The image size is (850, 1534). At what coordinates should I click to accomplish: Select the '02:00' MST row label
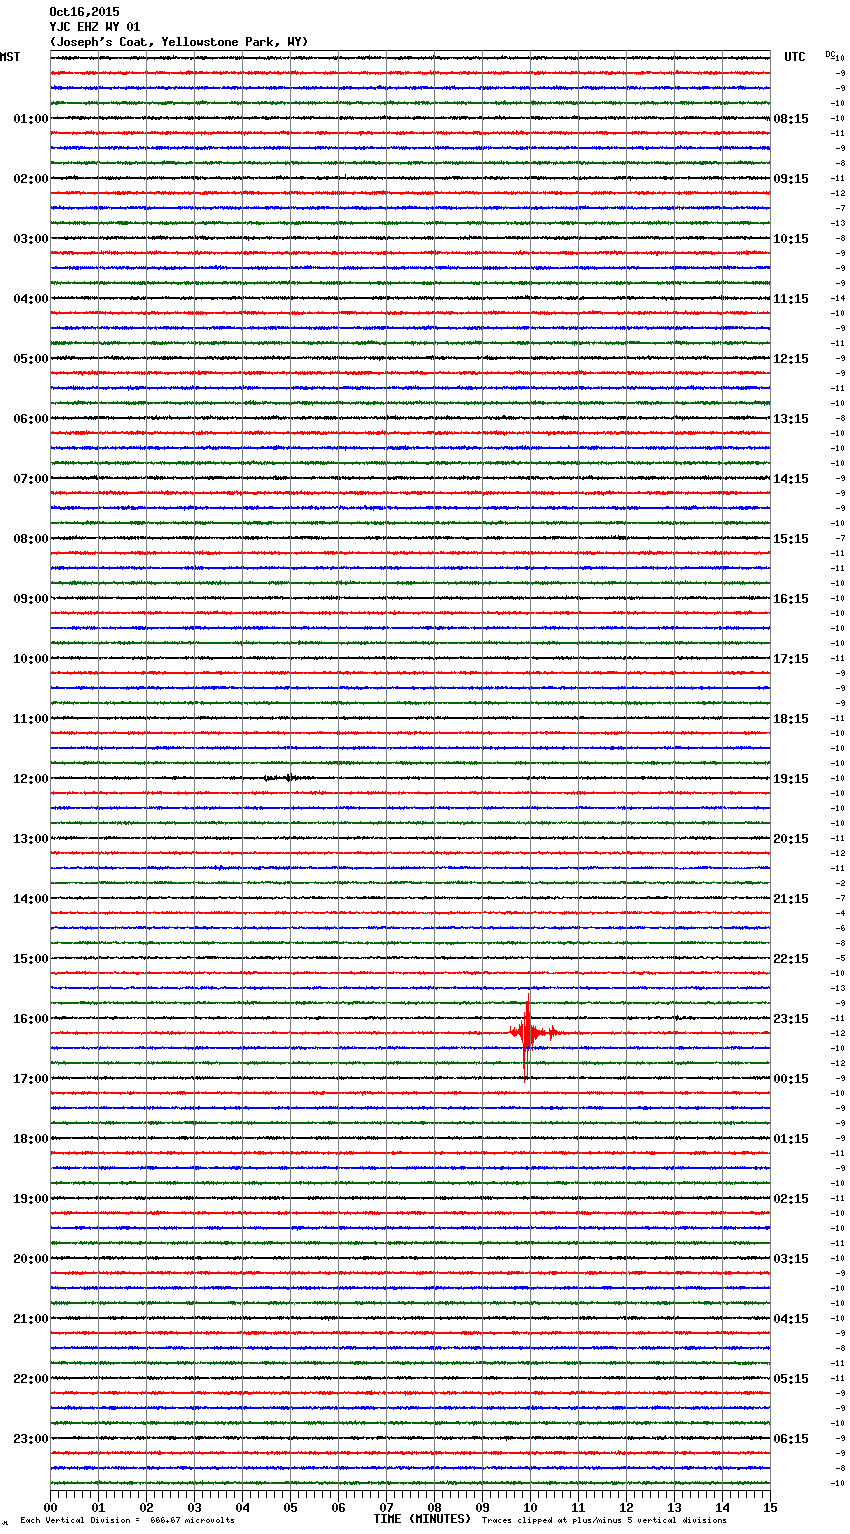pos(31,179)
